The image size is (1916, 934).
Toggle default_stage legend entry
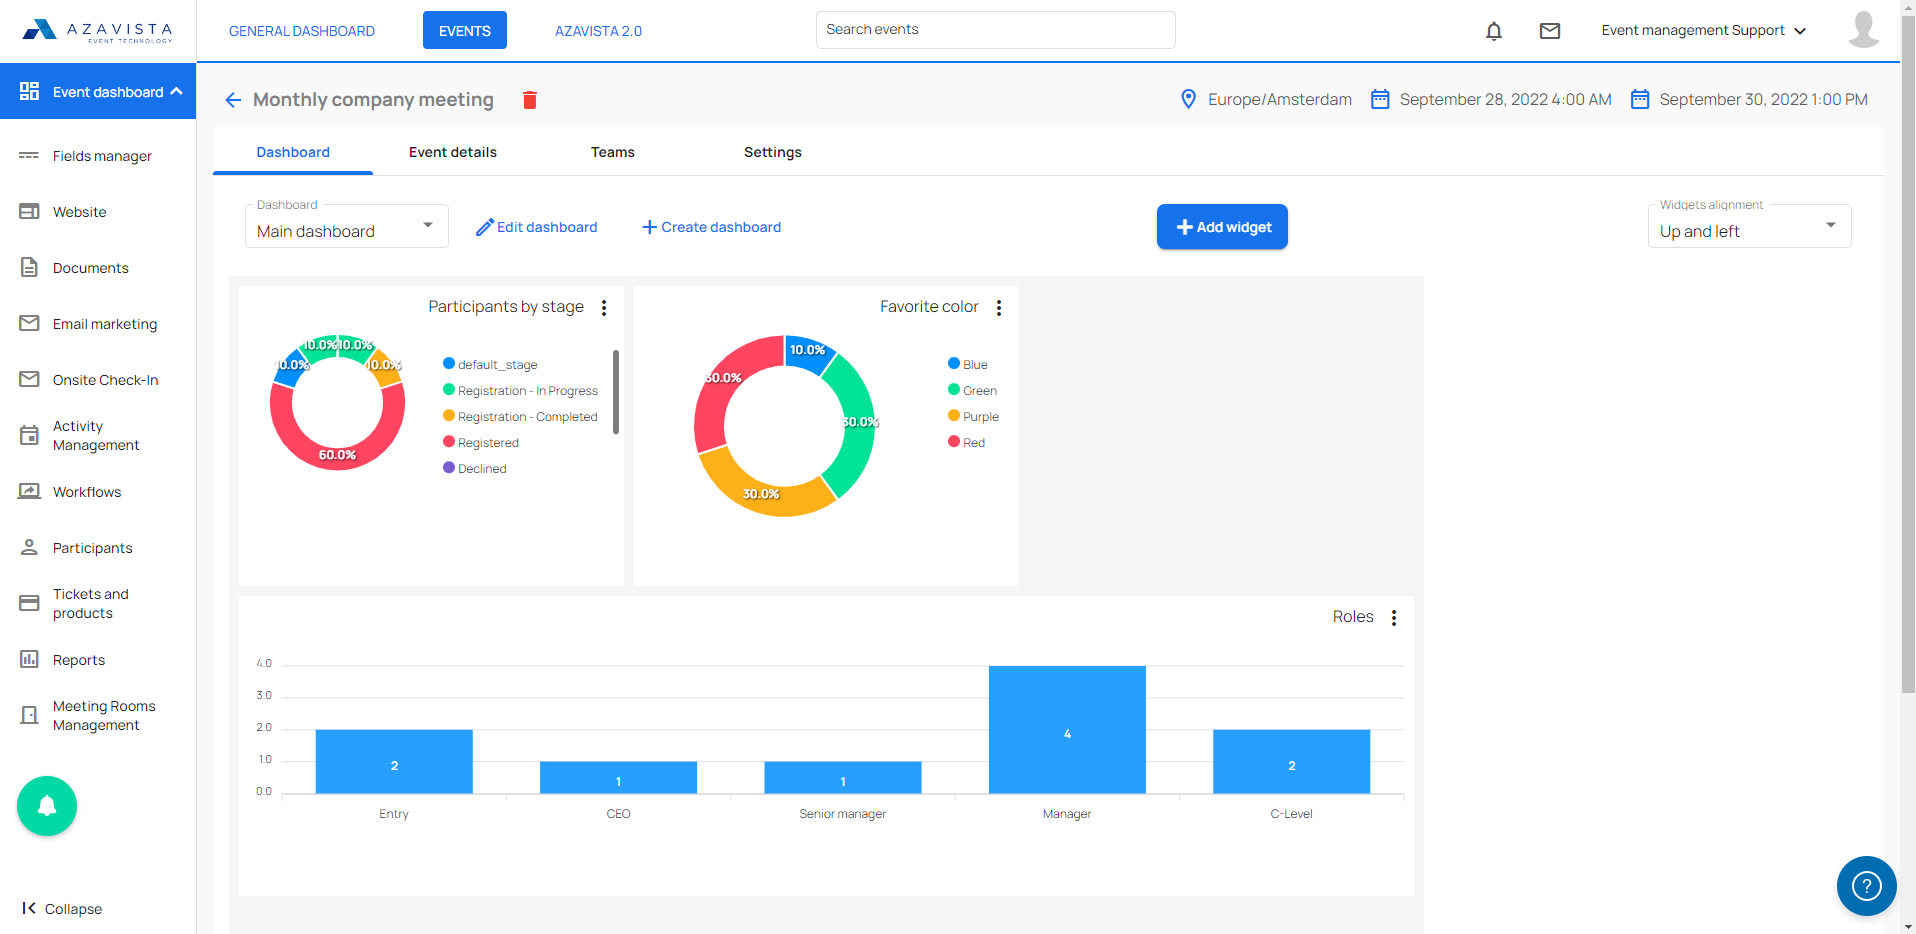click(490, 364)
